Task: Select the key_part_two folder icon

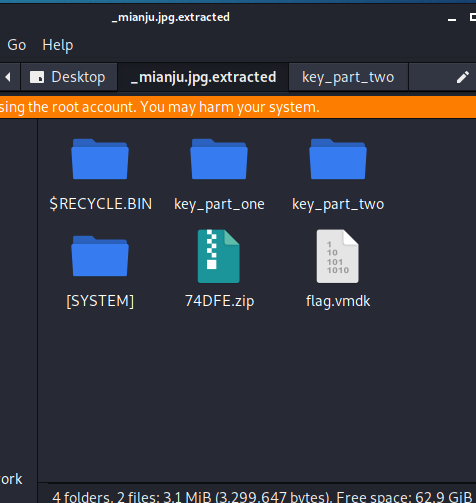Action: click(338, 159)
